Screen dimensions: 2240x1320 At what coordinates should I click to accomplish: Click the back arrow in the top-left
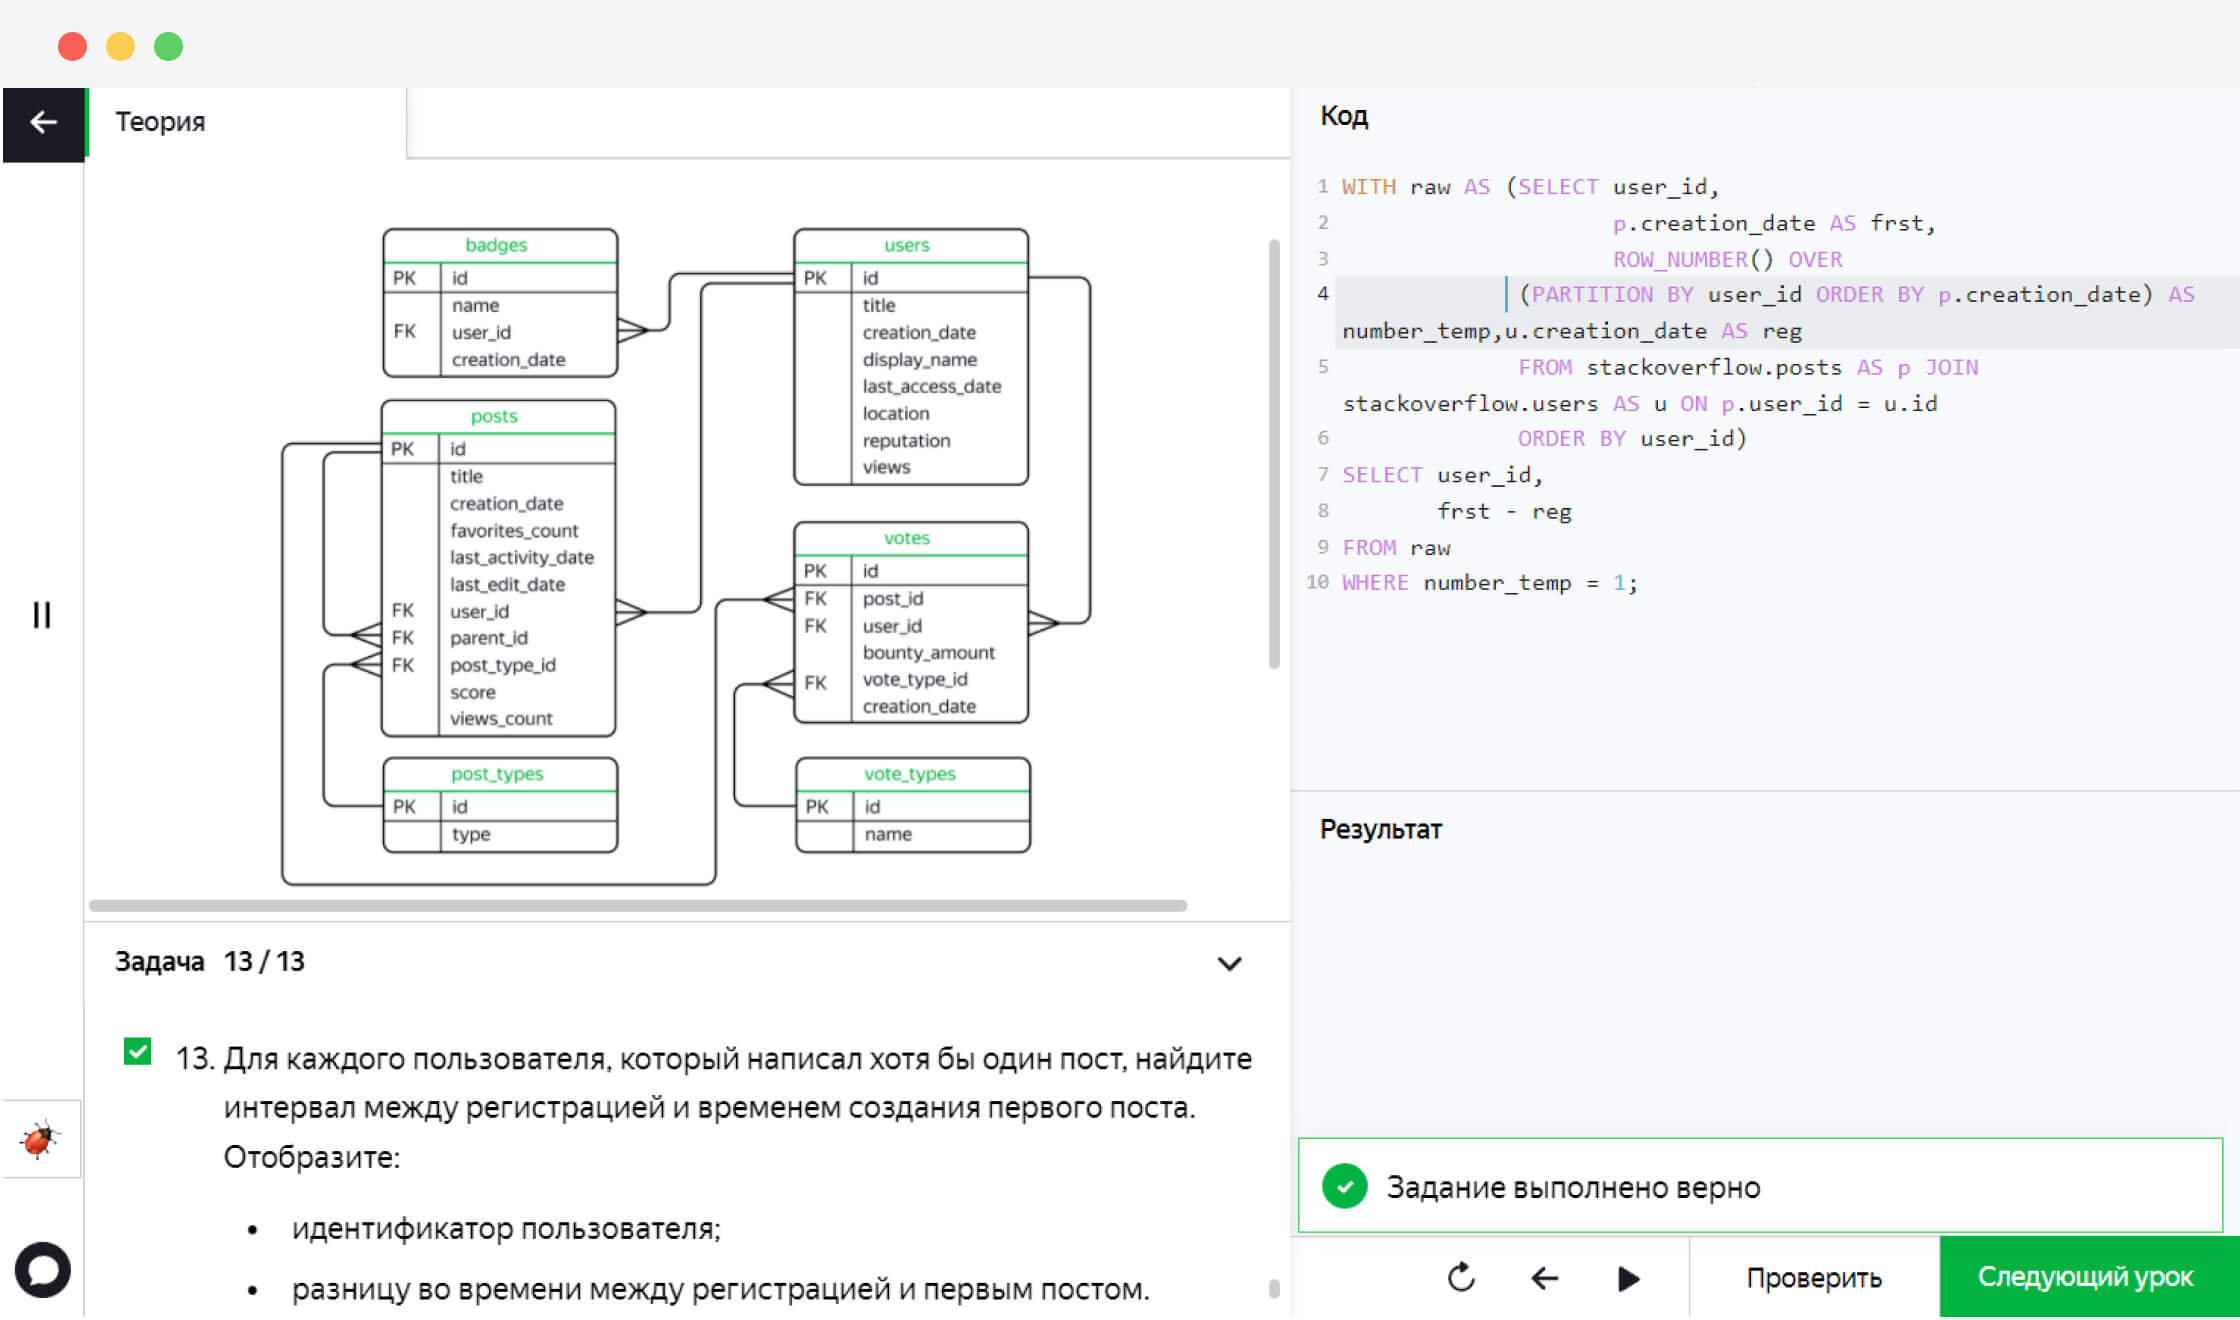pos(43,123)
